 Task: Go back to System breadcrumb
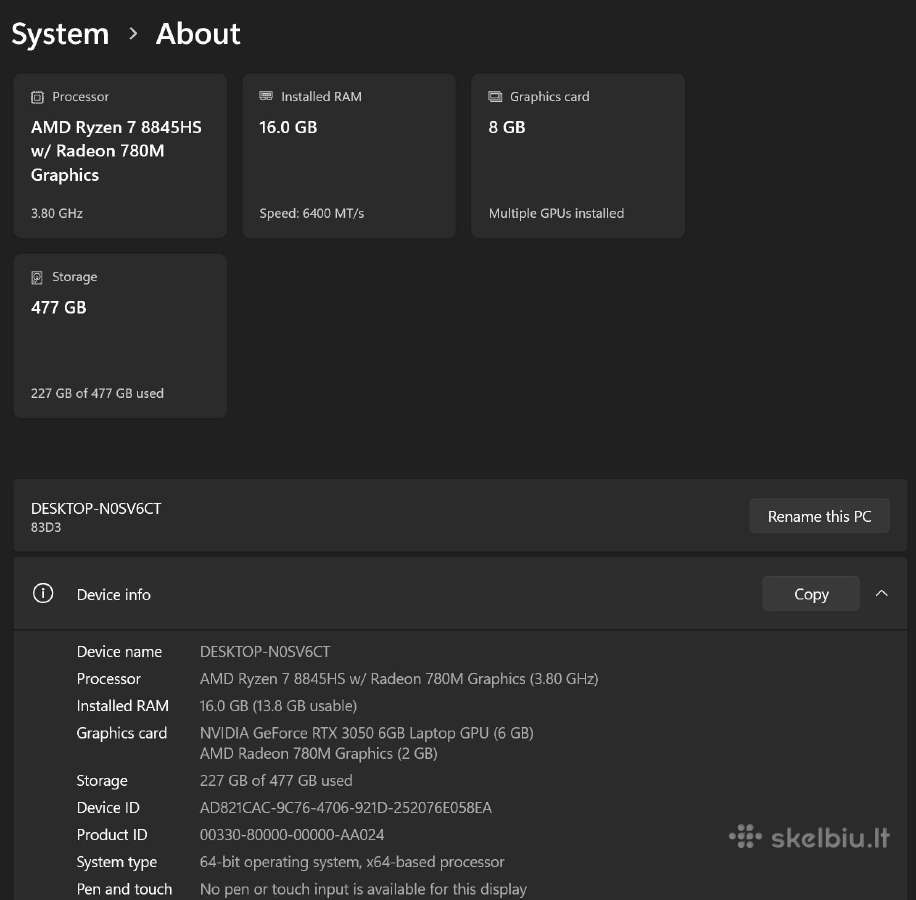(60, 34)
